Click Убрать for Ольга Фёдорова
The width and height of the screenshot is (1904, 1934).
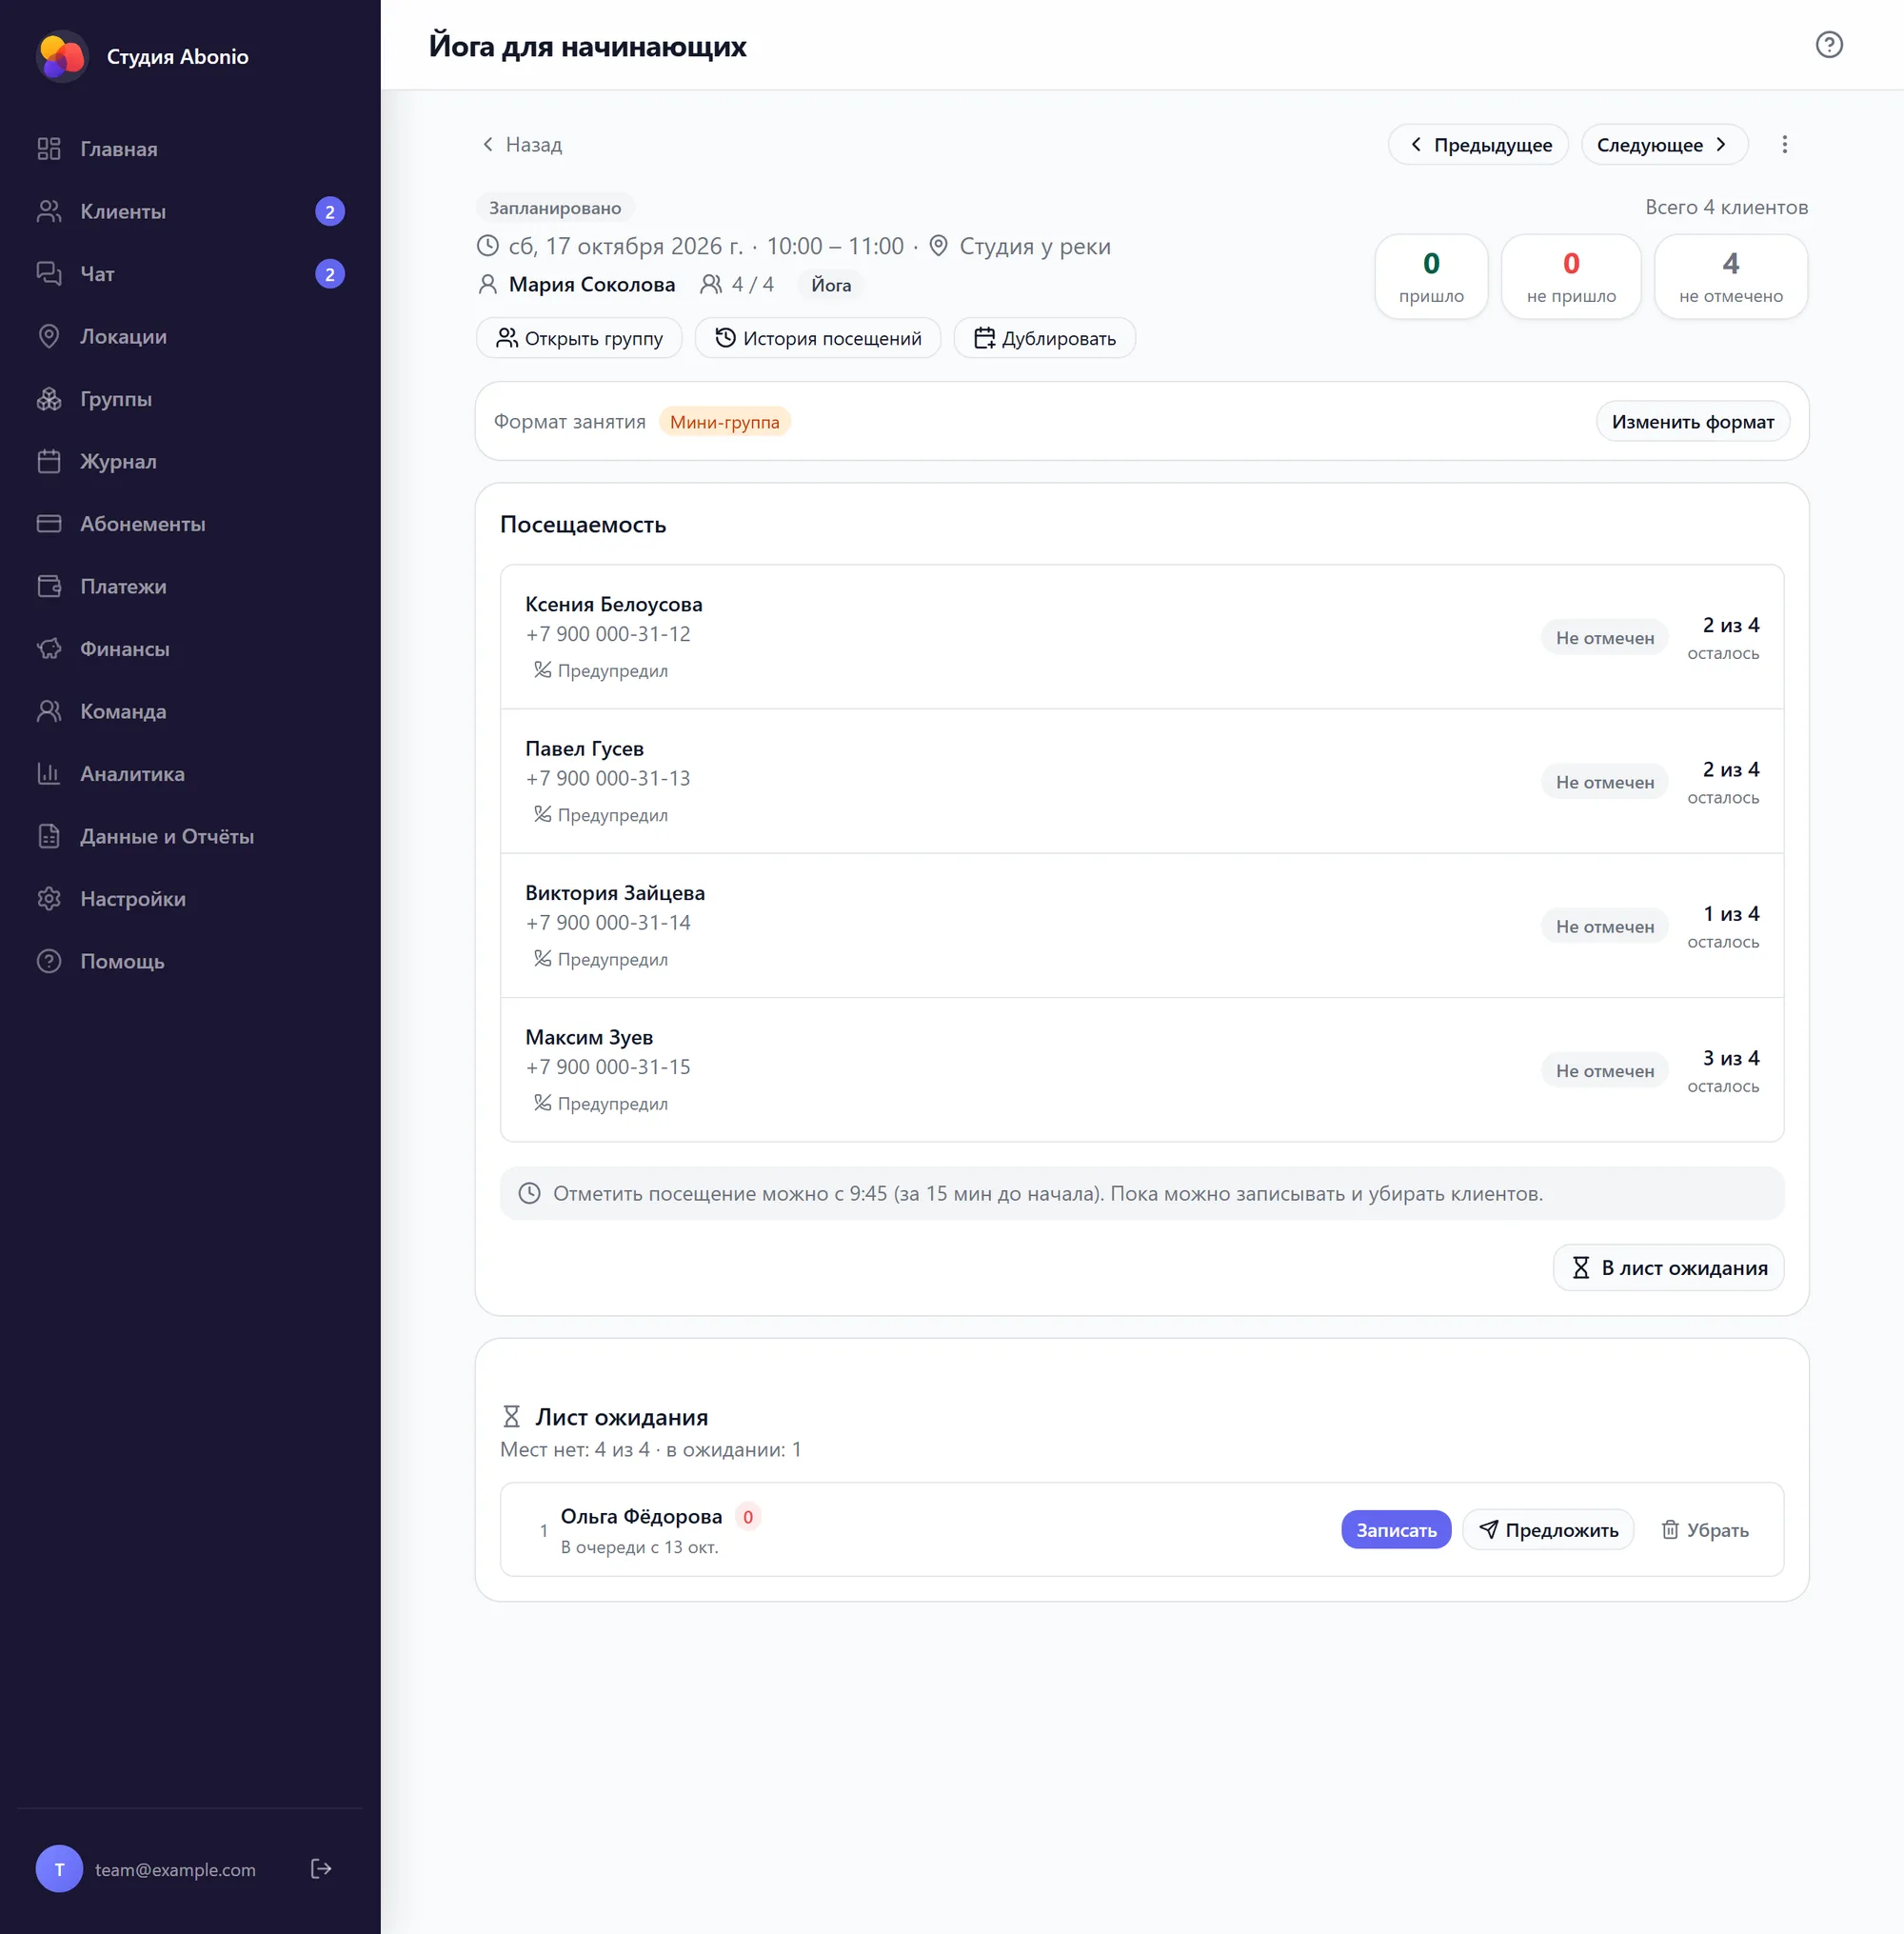1705,1529
